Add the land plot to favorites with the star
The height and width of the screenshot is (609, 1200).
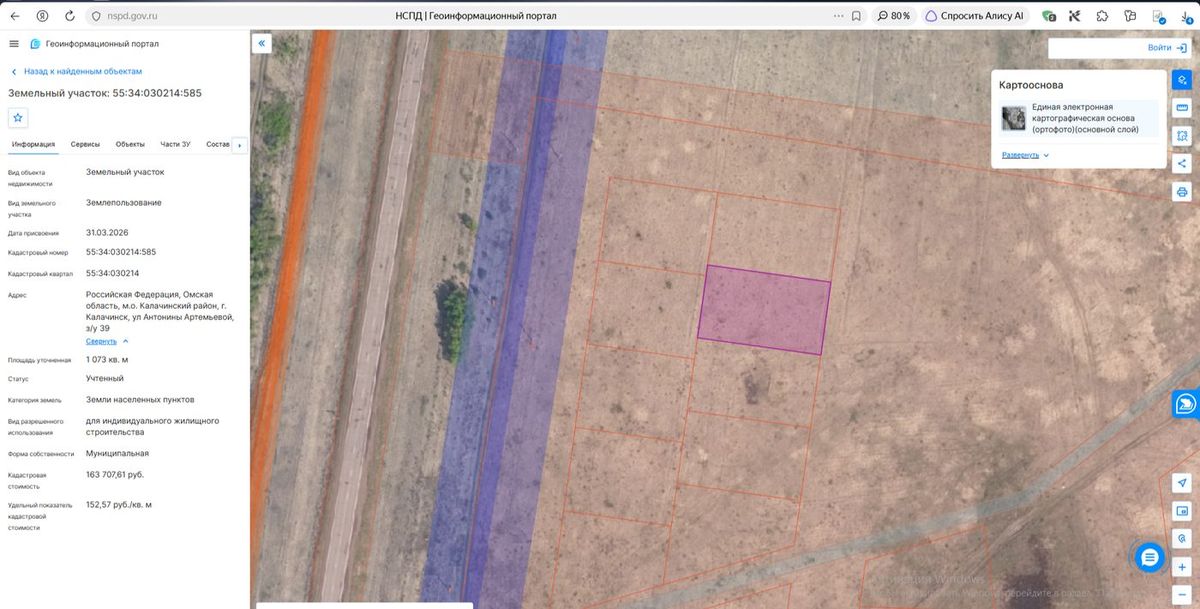[x=18, y=118]
